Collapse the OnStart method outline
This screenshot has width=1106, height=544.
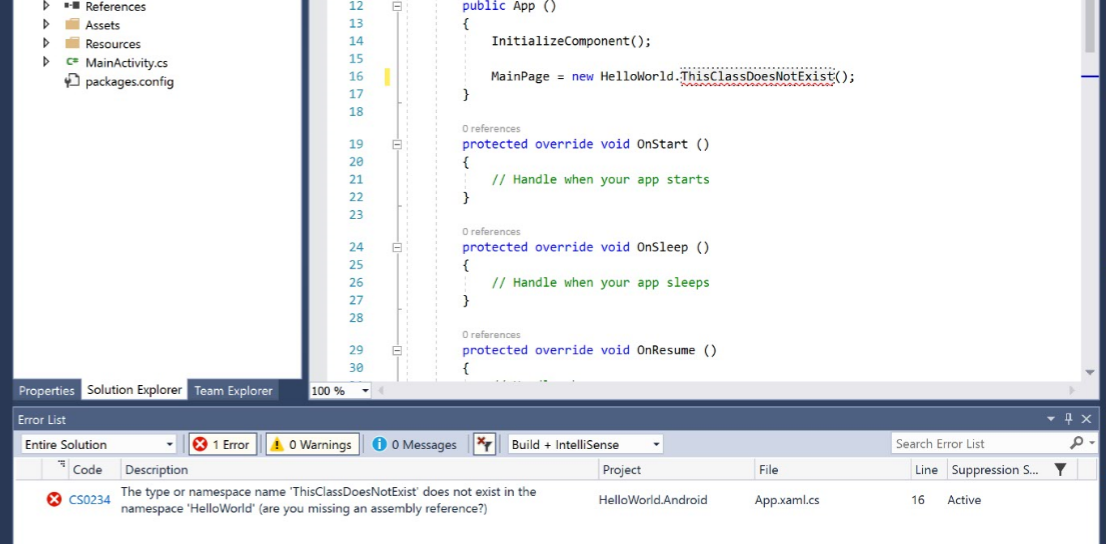[397, 144]
